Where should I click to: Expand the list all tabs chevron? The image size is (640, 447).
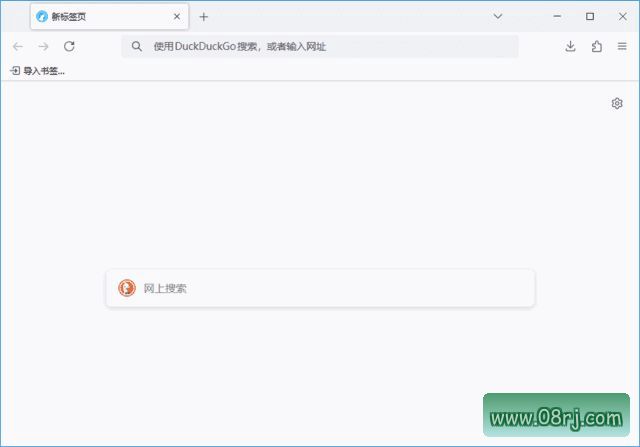pyautogui.click(x=498, y=16)
